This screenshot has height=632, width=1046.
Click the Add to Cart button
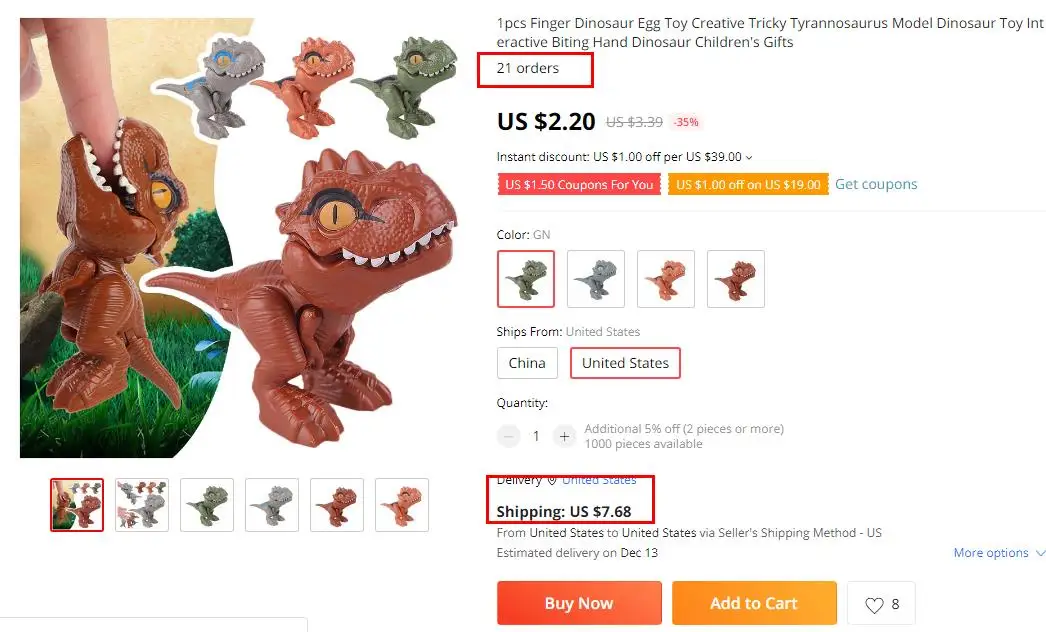pos(754,603)
